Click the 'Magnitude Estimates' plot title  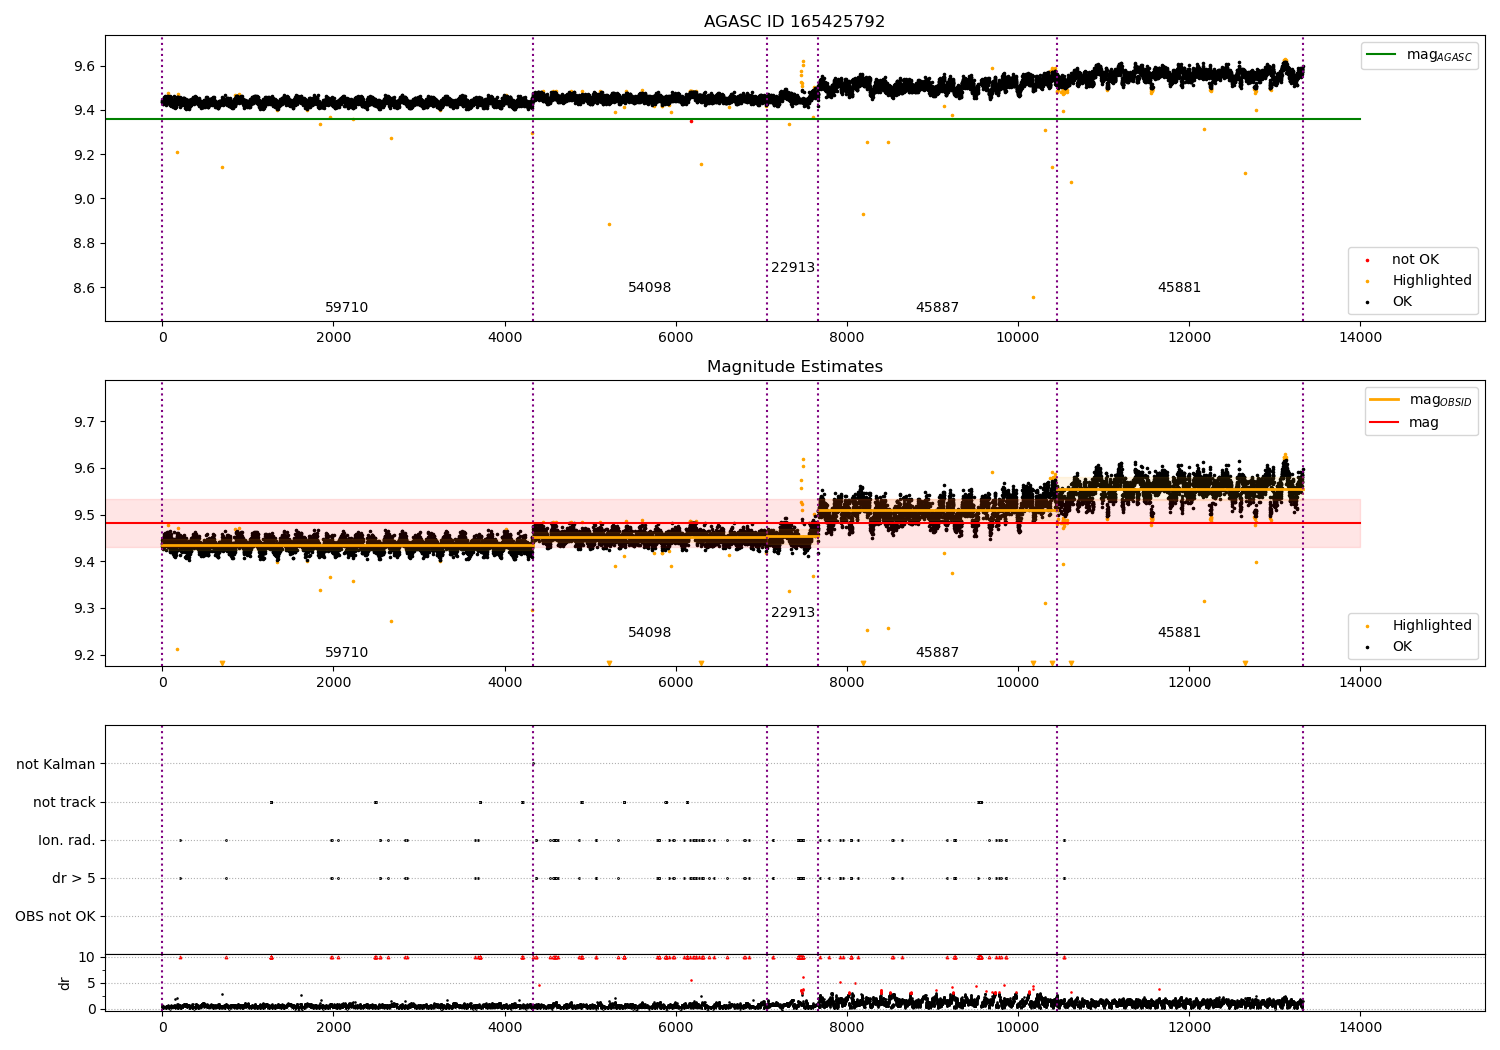(x=794, y=366)
